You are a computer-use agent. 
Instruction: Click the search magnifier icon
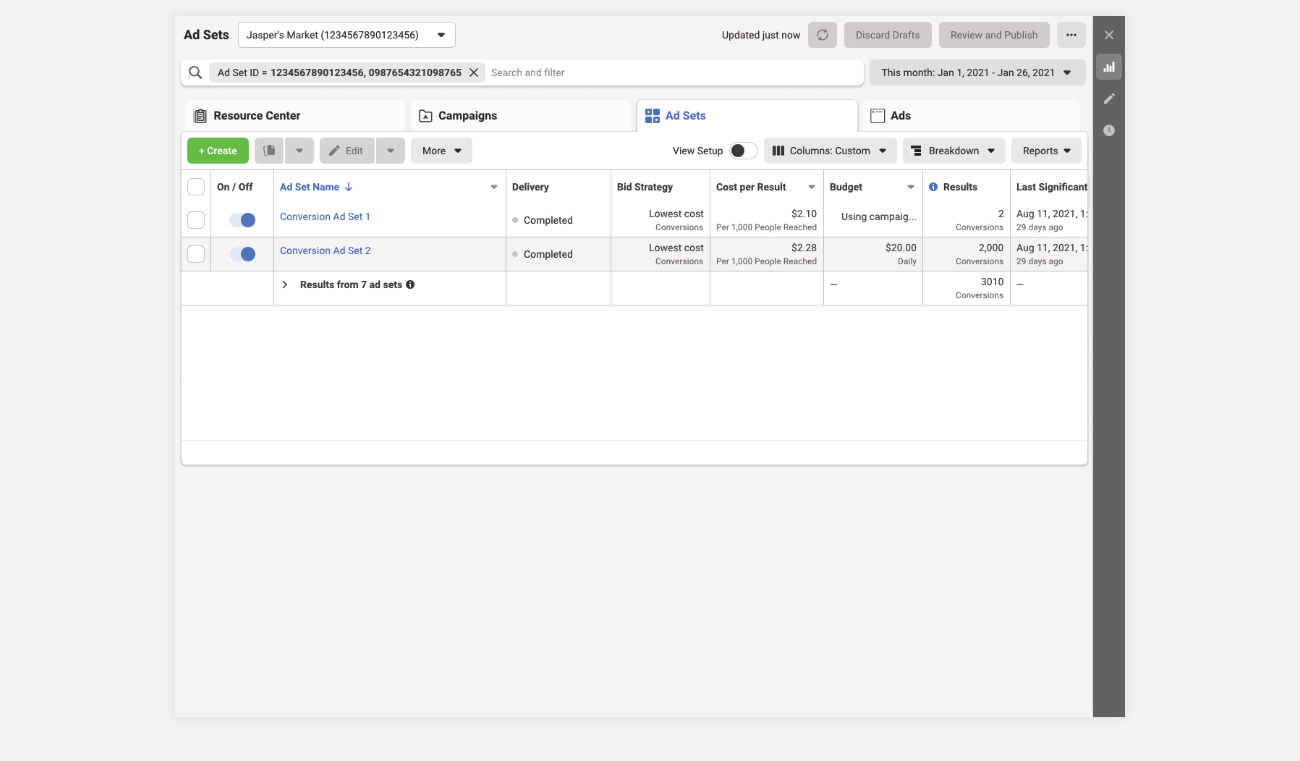(x=196, y=73)
